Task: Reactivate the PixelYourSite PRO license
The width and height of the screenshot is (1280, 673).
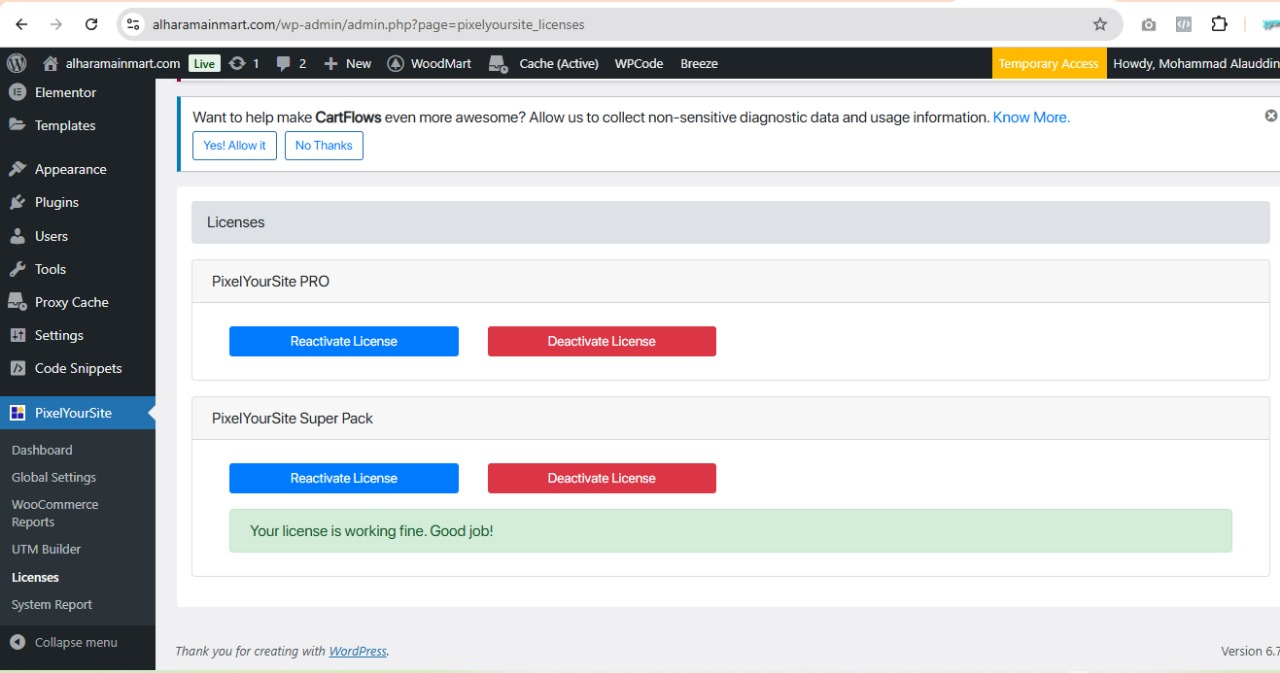Action: click(343, 341)
